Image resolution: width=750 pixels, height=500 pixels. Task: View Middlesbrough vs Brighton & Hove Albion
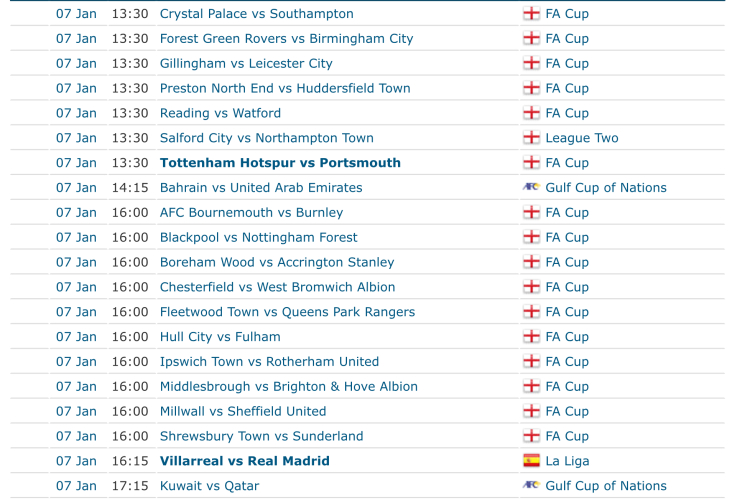tap(289, 386)
